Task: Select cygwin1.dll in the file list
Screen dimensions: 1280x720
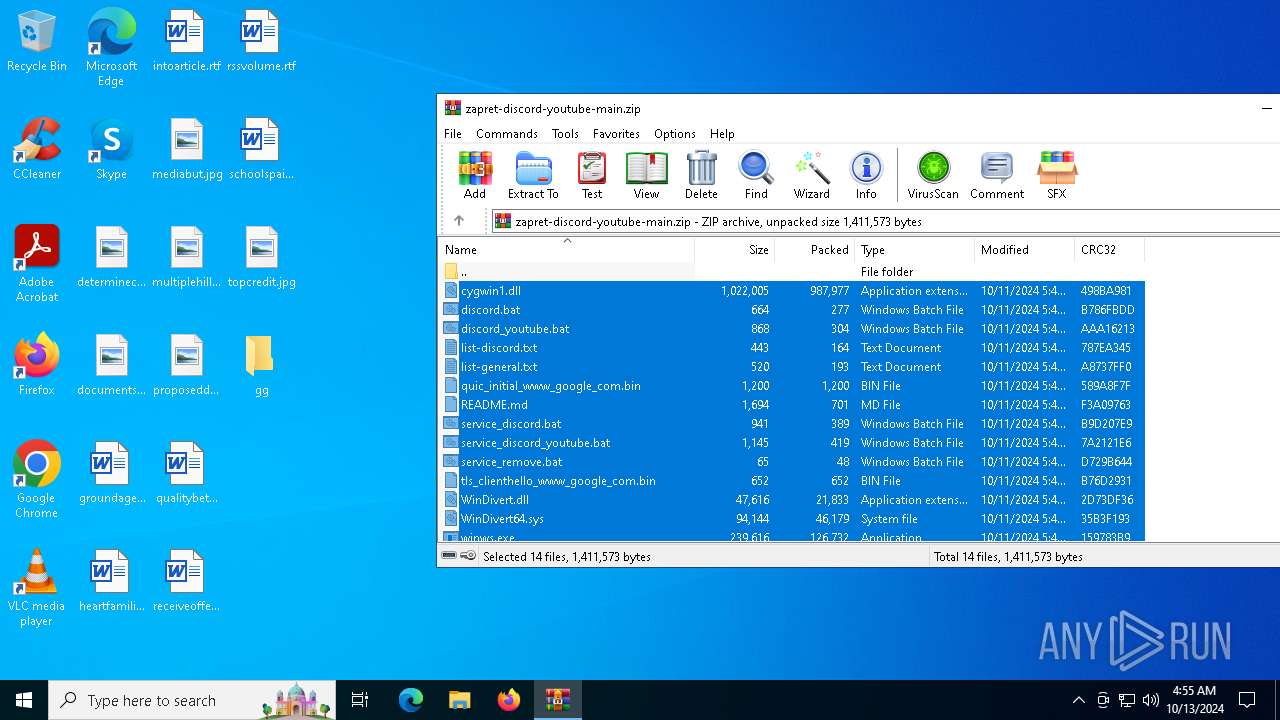Action: coord(792,290)
